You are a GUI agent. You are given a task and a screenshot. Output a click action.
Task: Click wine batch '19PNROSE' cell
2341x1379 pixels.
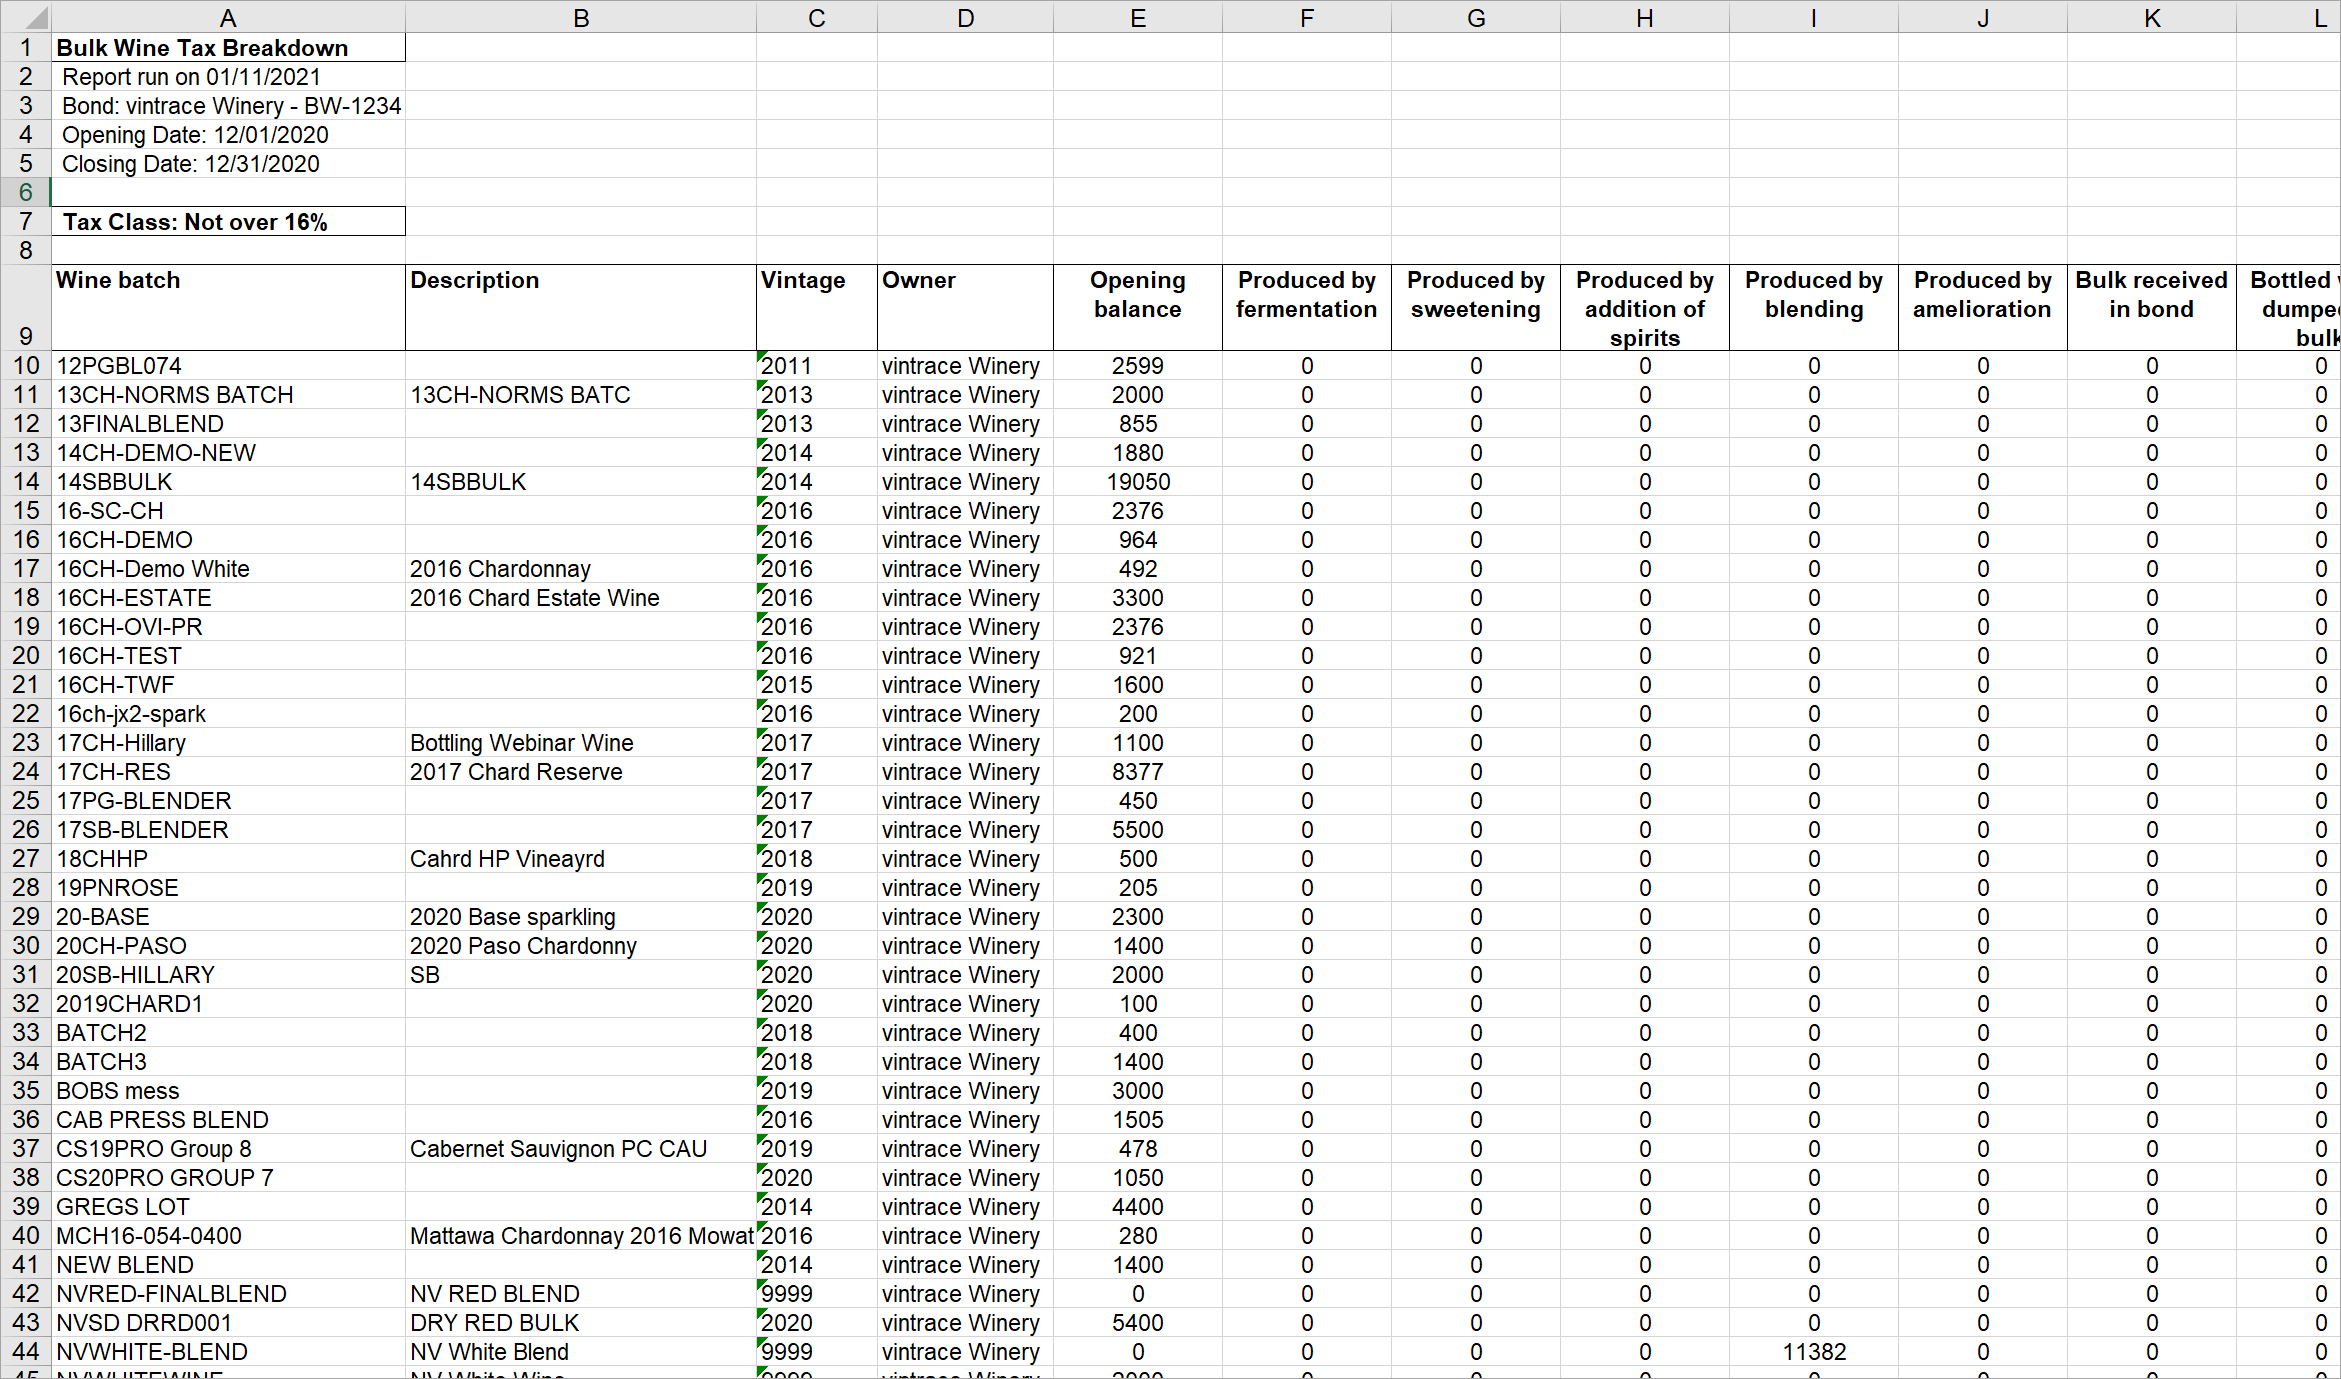pos(228,888)
